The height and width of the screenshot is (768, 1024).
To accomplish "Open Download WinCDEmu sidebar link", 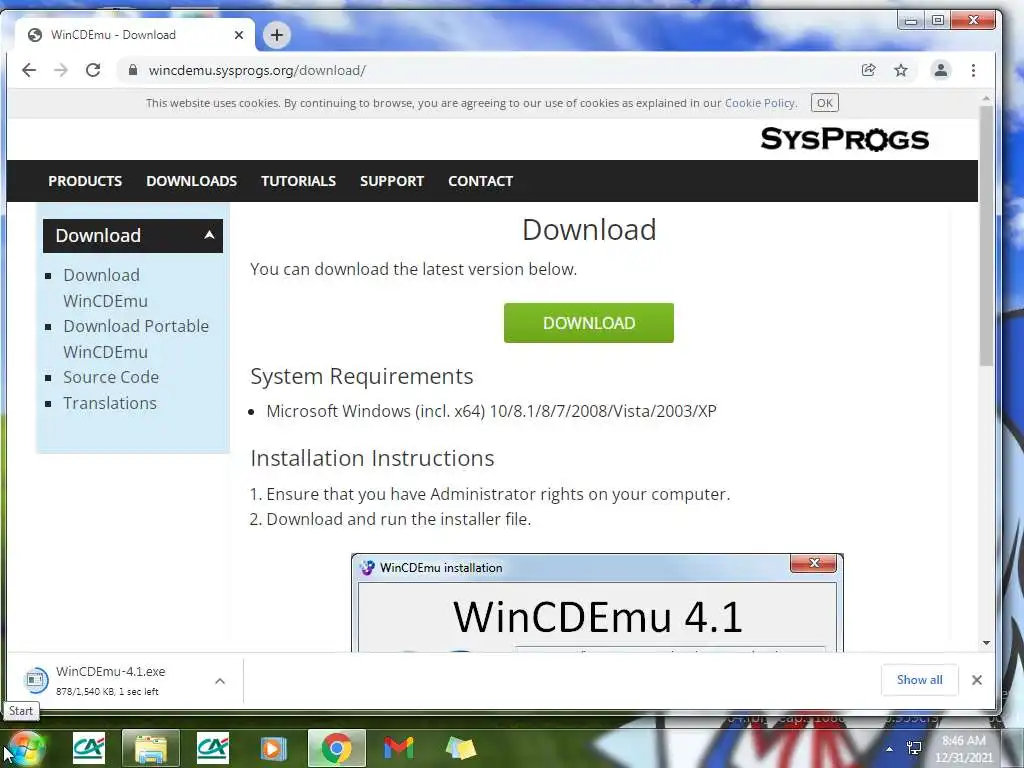I will (104, 288).
